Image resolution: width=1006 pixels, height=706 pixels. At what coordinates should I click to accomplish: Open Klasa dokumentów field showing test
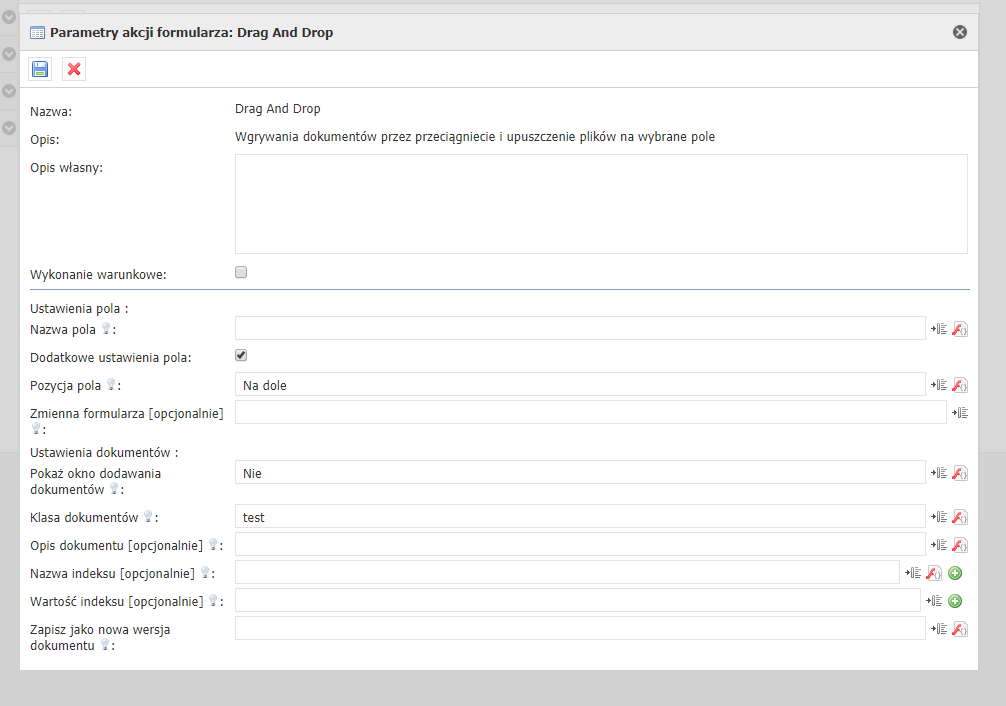[580, 517]
